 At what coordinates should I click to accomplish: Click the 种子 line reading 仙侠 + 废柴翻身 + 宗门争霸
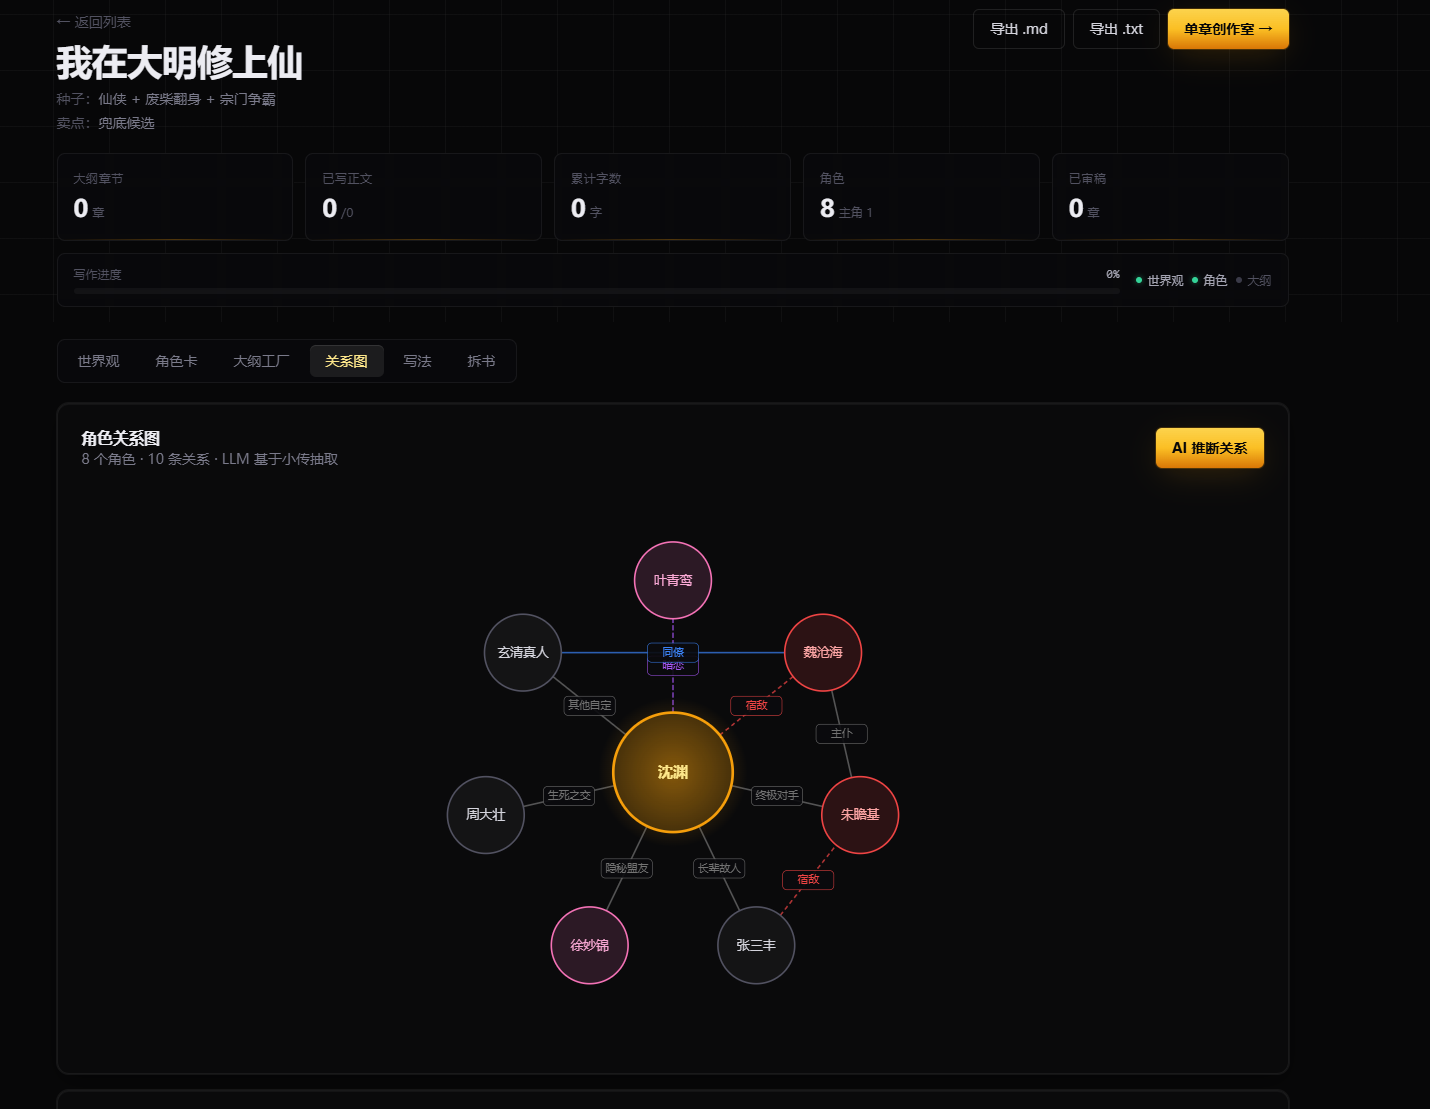click(x=166, y=99)
